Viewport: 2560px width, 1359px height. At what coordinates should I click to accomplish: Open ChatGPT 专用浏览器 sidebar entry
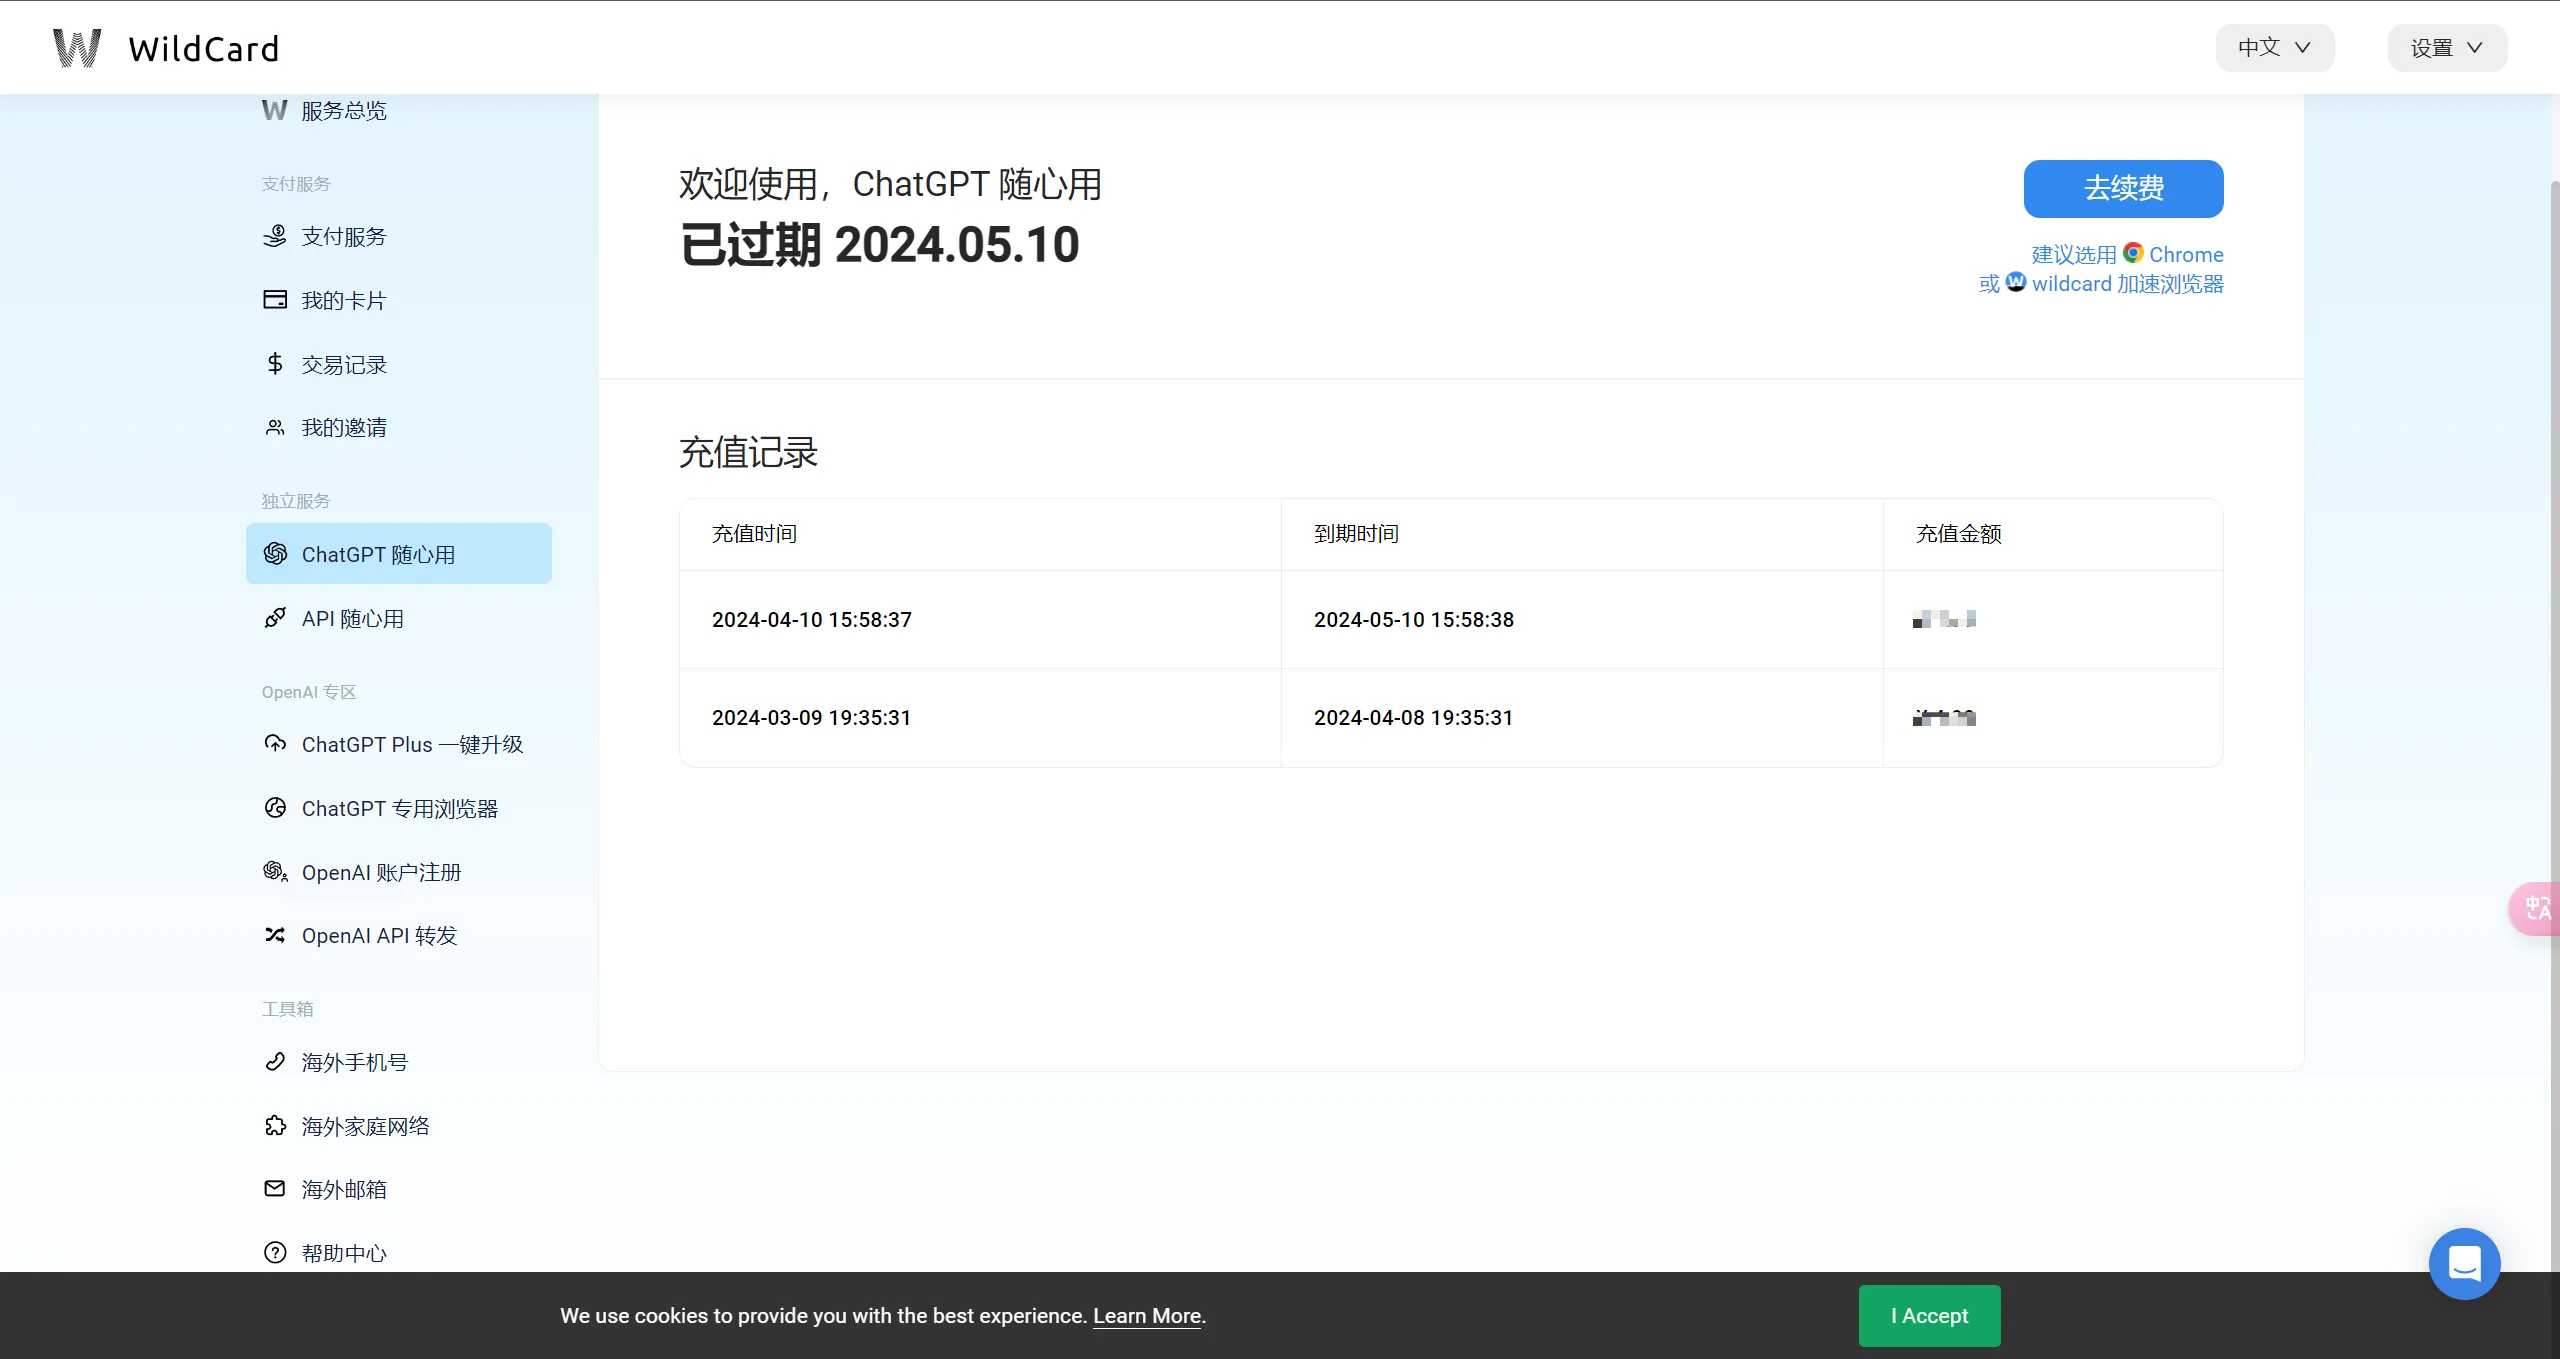[399, 808]
